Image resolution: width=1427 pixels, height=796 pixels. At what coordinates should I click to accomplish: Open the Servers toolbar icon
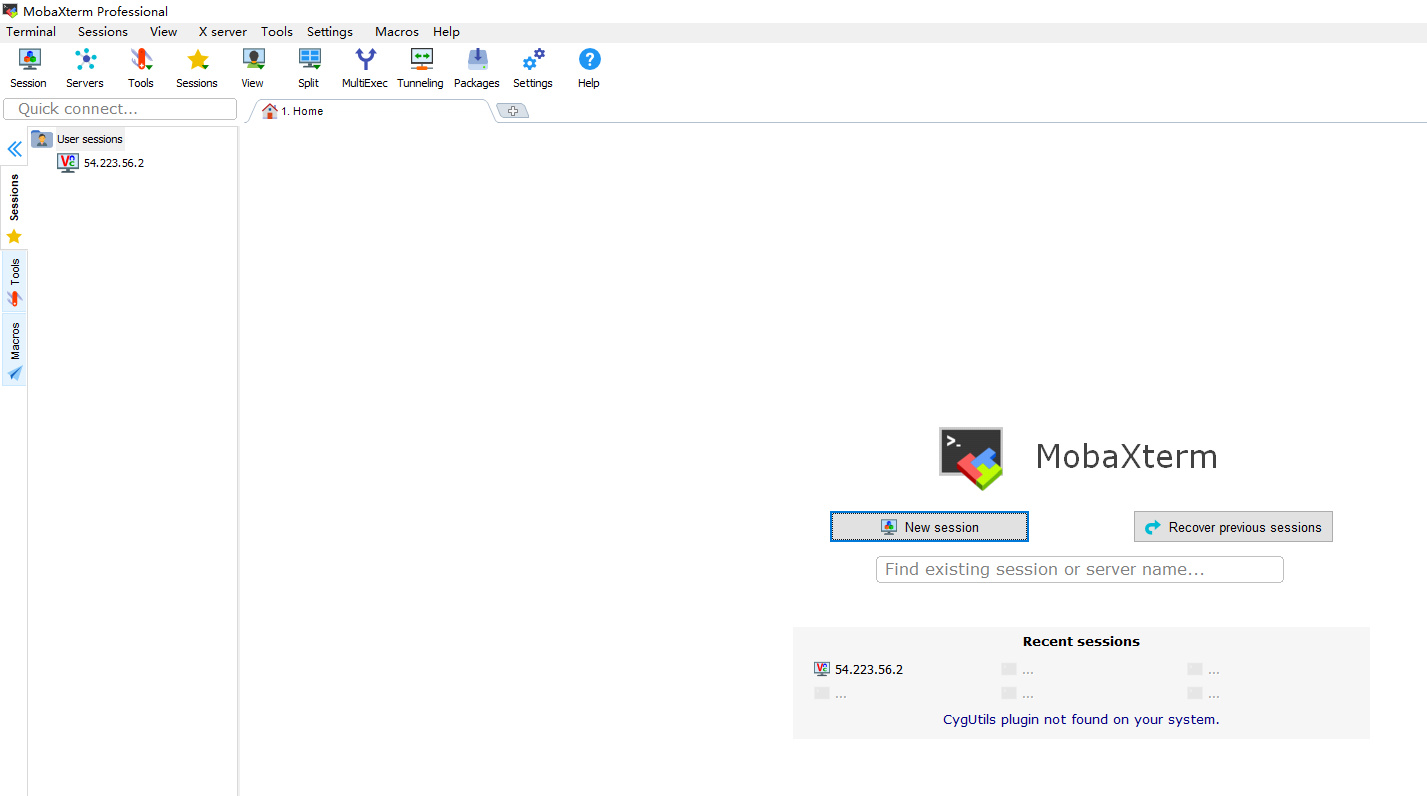click(85, 68)
